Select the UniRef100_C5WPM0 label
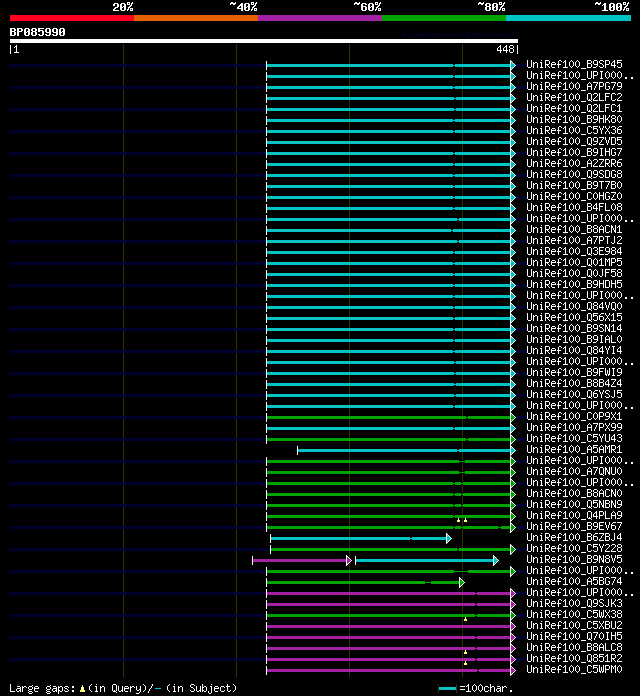Viewport: 640px width, 696px height. click(x=574, y=669)
